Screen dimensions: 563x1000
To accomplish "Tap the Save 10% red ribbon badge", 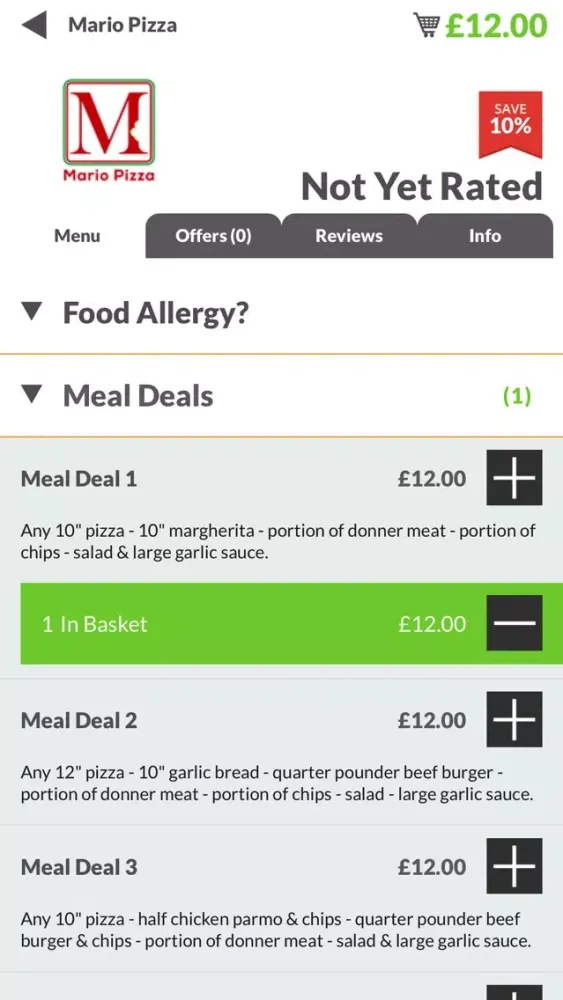I will 510,124.
